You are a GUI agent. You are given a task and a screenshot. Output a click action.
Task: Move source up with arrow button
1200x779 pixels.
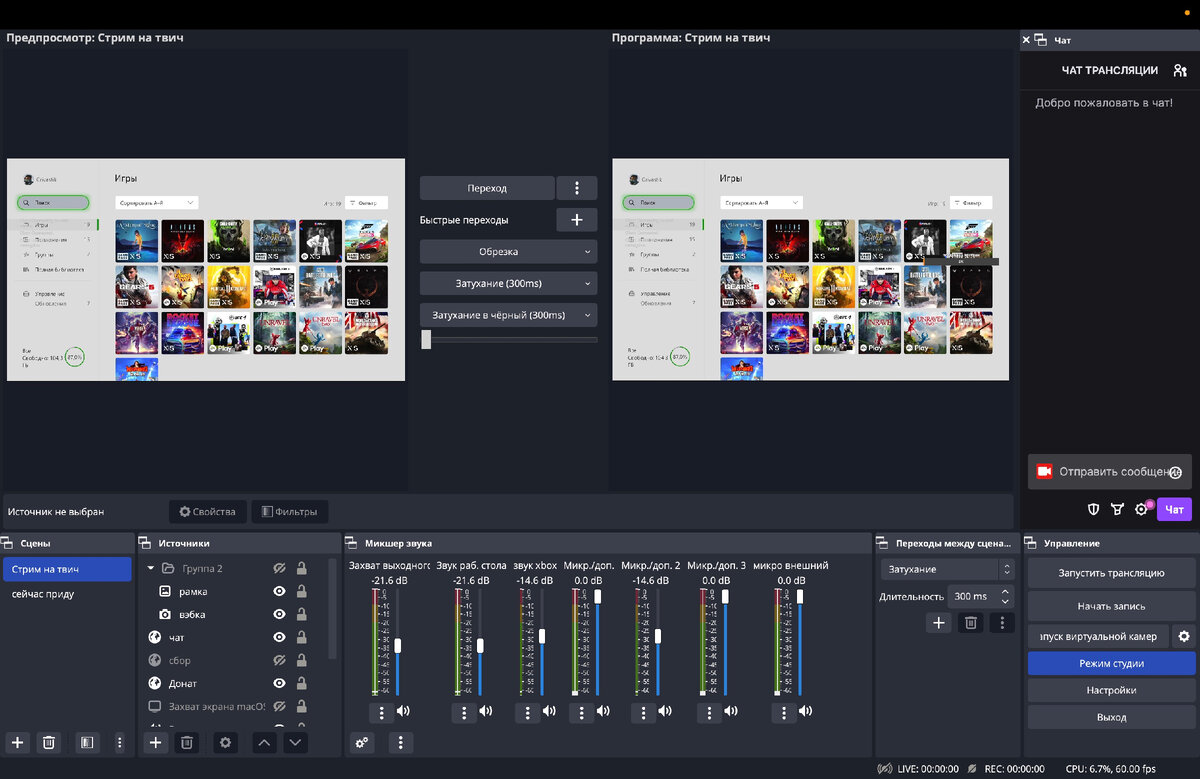264,742
